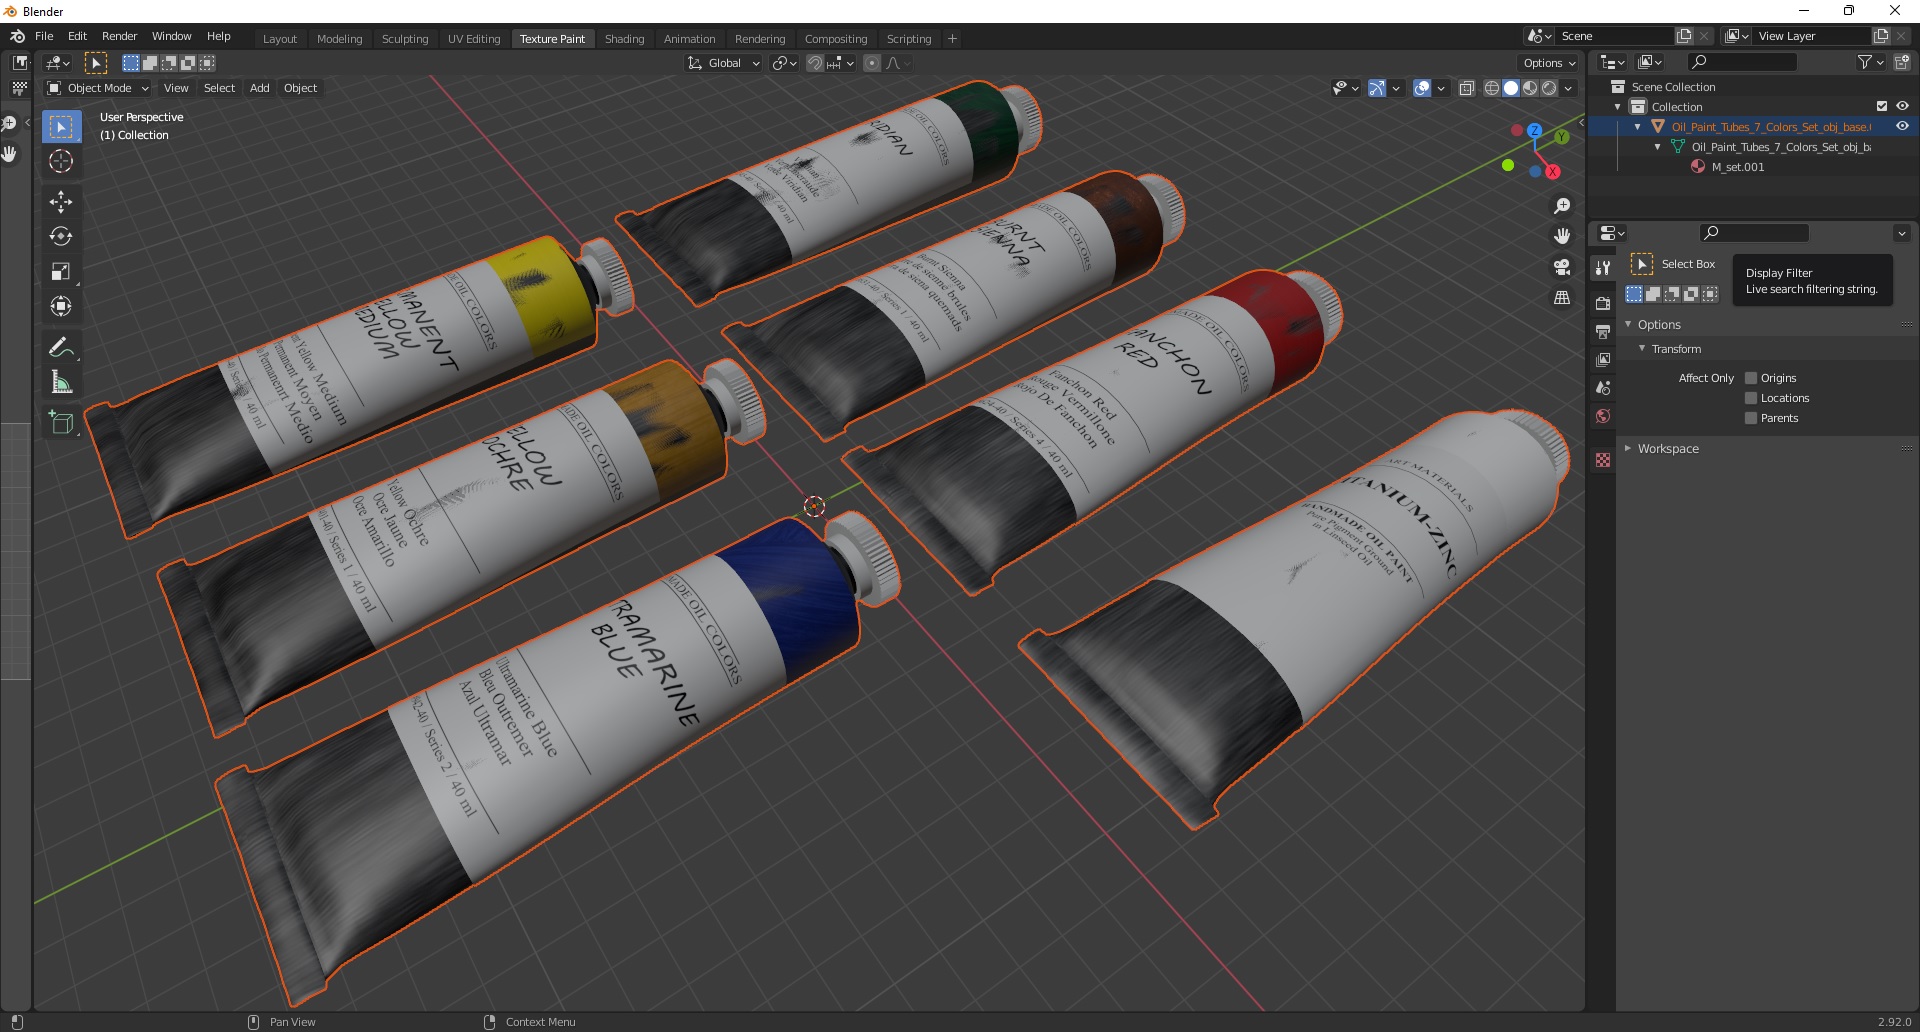Switch to wireframe viewport shading
The height and width of the screenshot is (1032, 1920).
coord(1492,88)
